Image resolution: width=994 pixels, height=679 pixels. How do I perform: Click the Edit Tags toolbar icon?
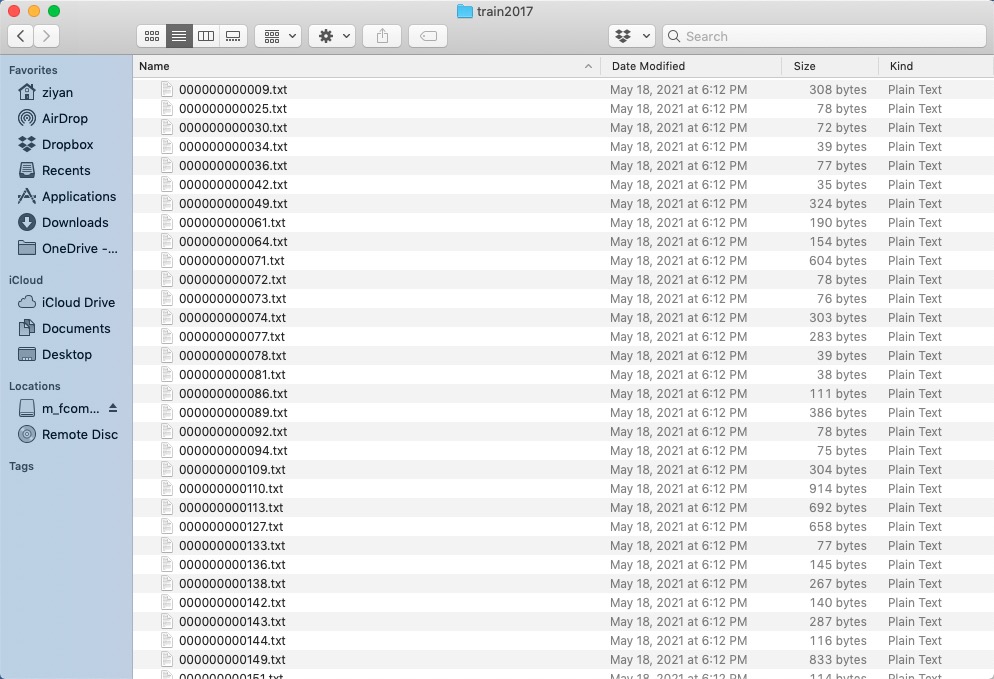428,36
